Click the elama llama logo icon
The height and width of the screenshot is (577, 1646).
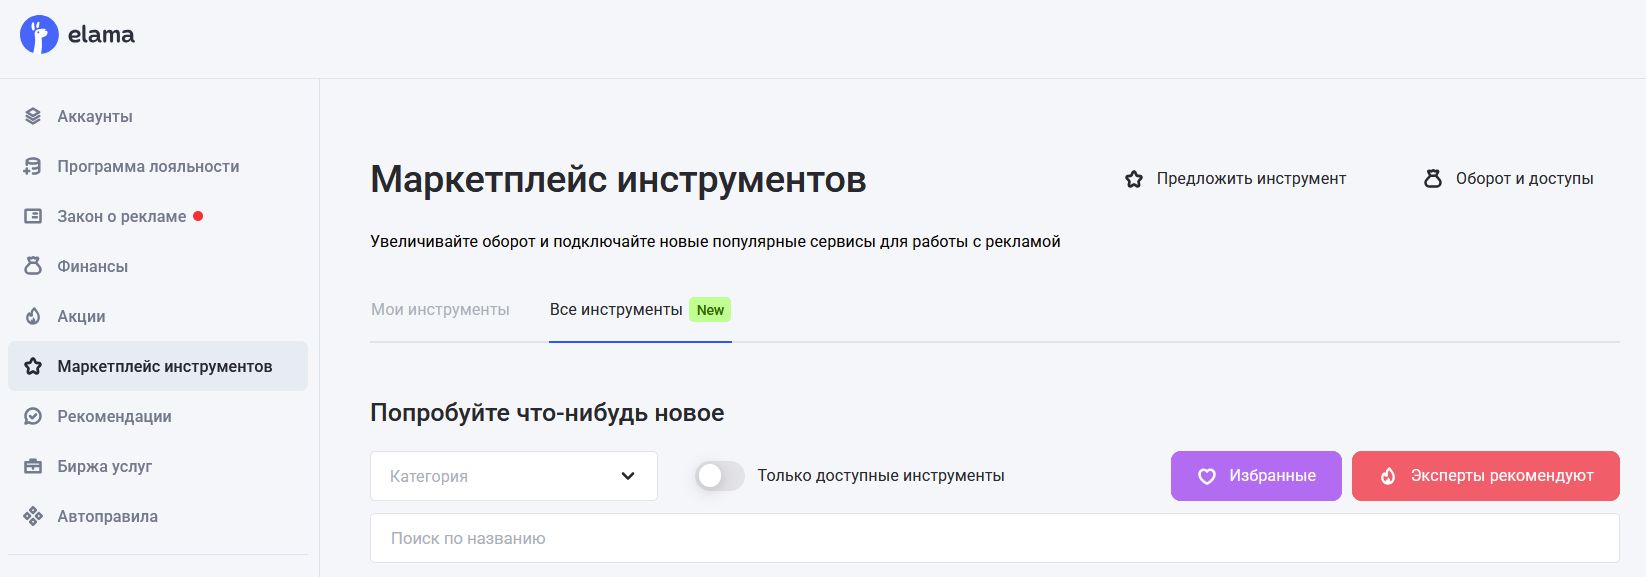pyautogui.click(x=39, y=35)
